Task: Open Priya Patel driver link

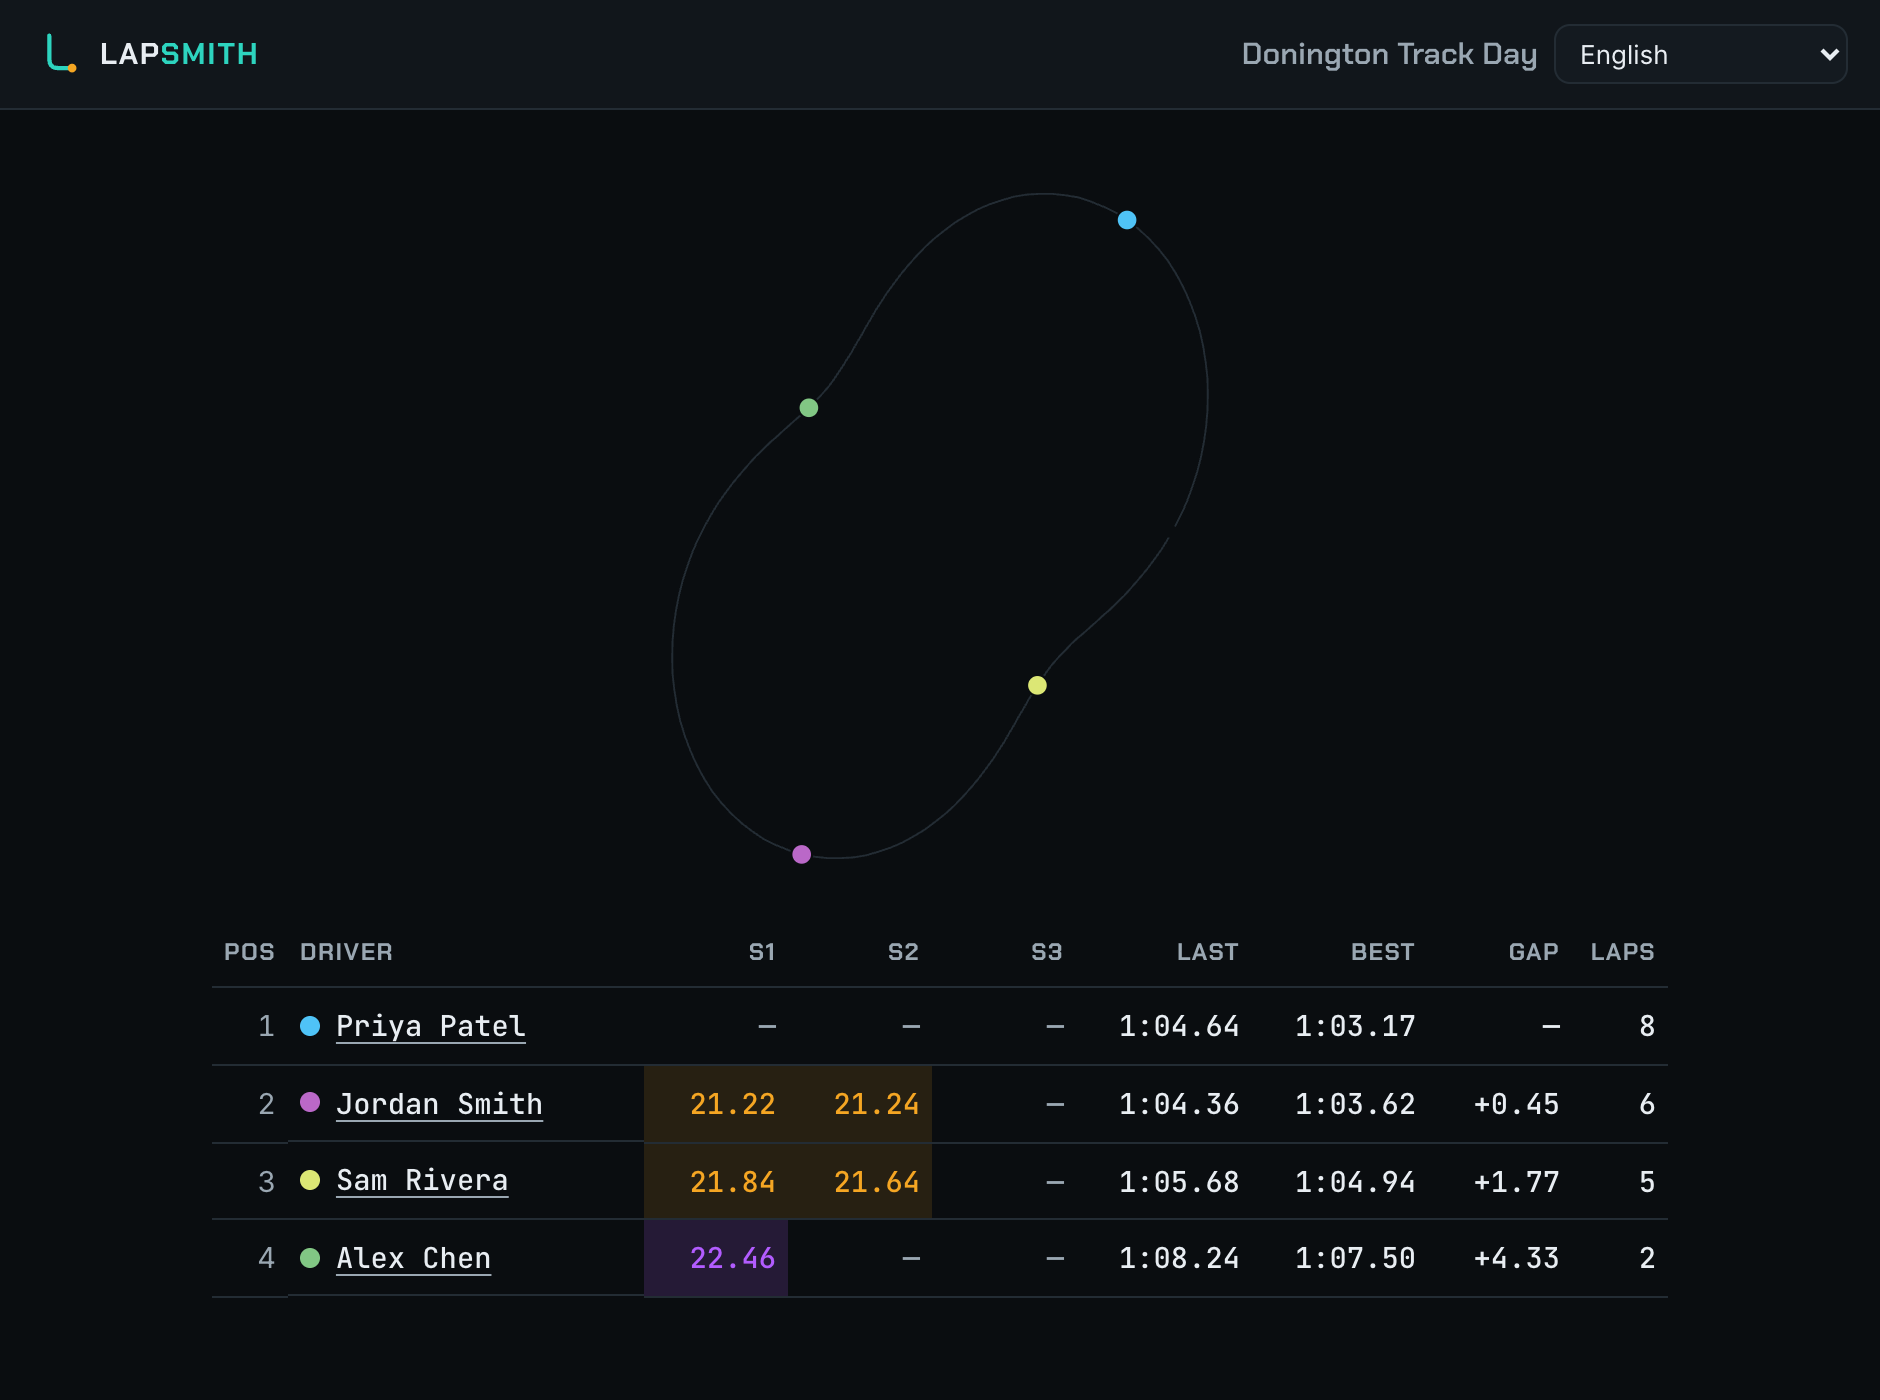Action: coord(430,1026)
